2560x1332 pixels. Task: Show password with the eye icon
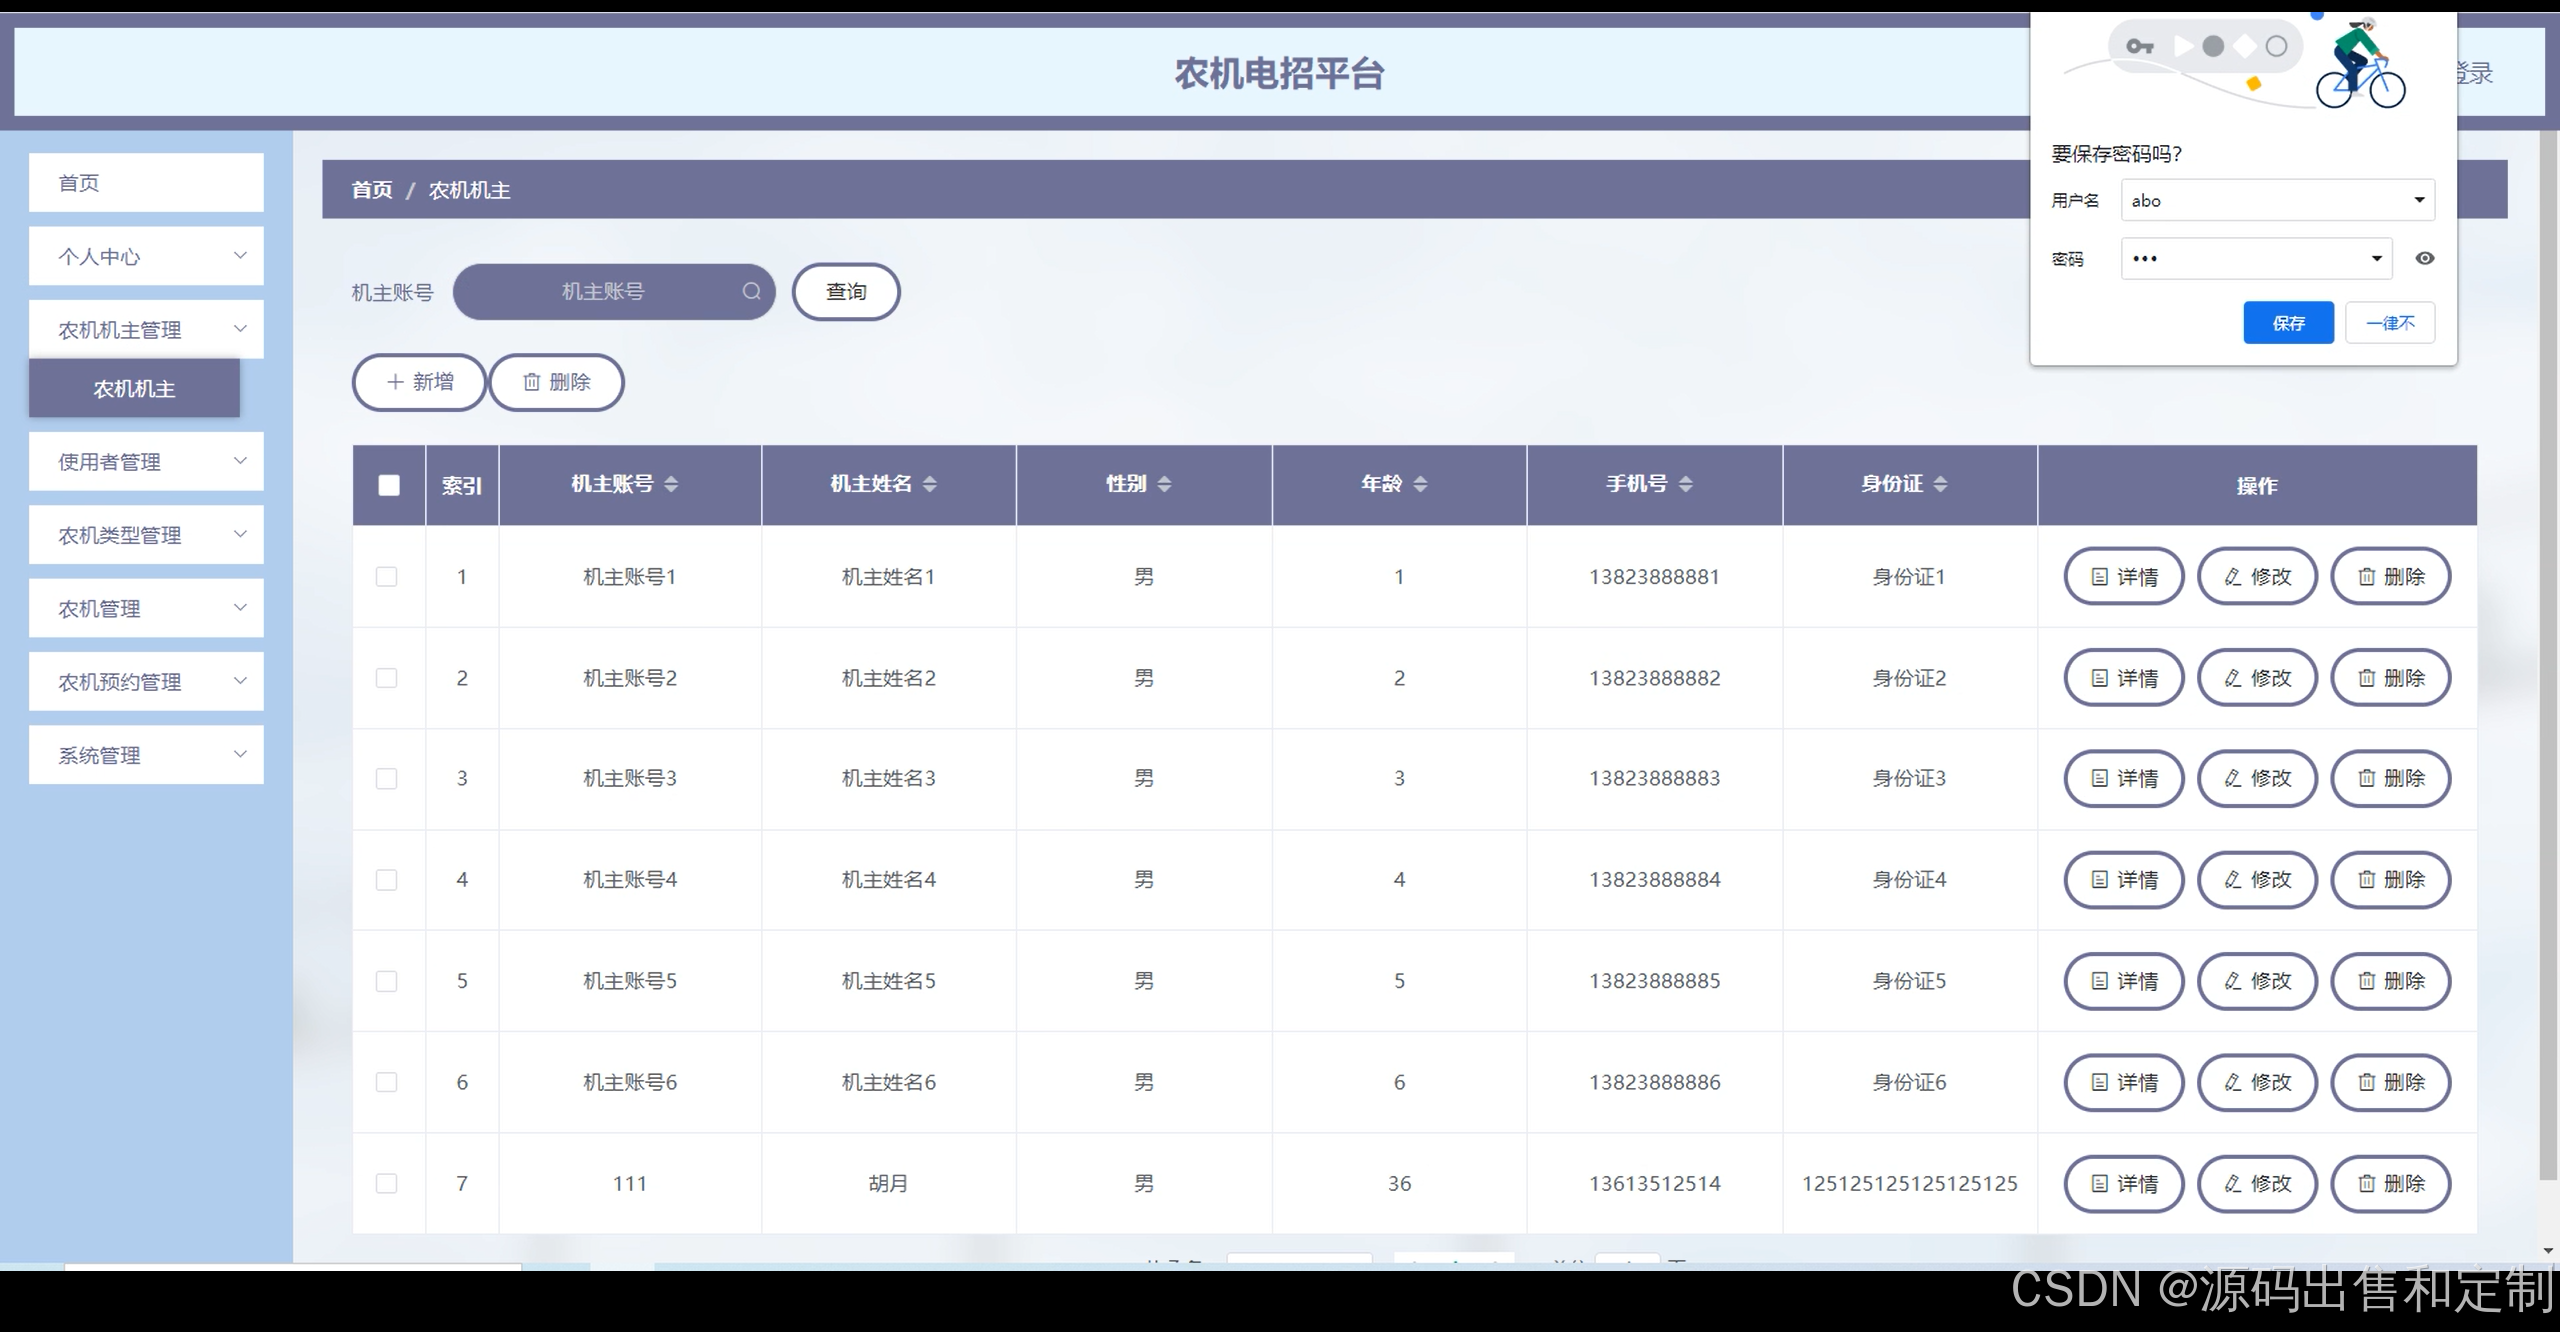(x=2424, y=258)
